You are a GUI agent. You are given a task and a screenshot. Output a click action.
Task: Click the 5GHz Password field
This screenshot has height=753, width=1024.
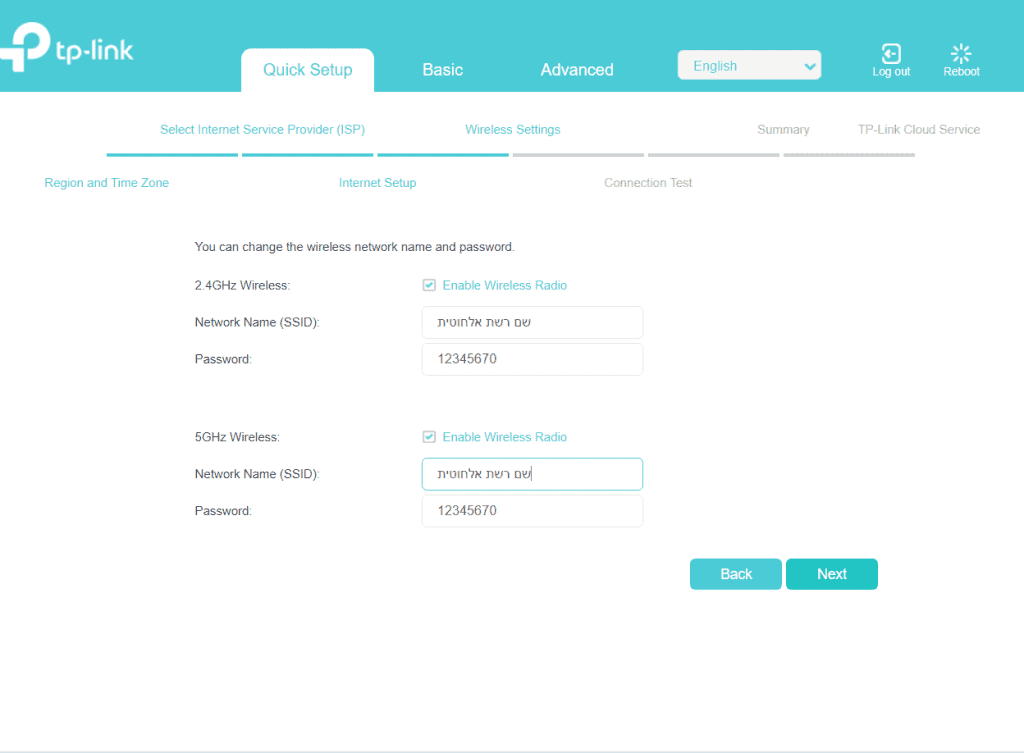pos(532,511)
